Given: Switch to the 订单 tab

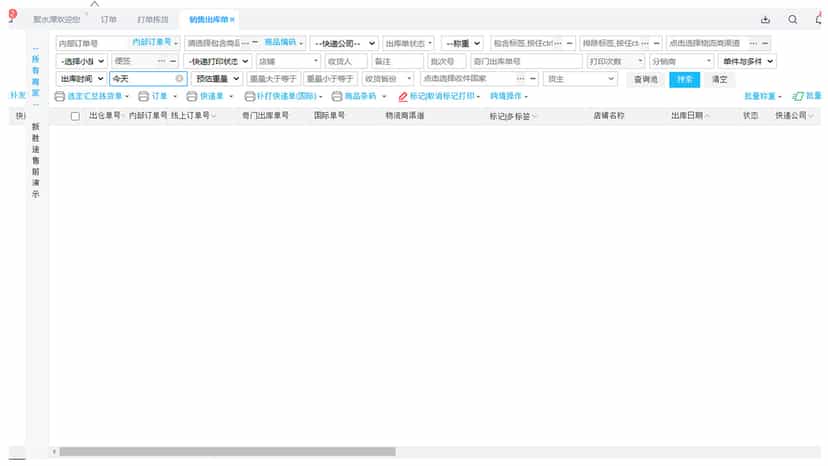Looking at the screenshot, I should (108, 20).
